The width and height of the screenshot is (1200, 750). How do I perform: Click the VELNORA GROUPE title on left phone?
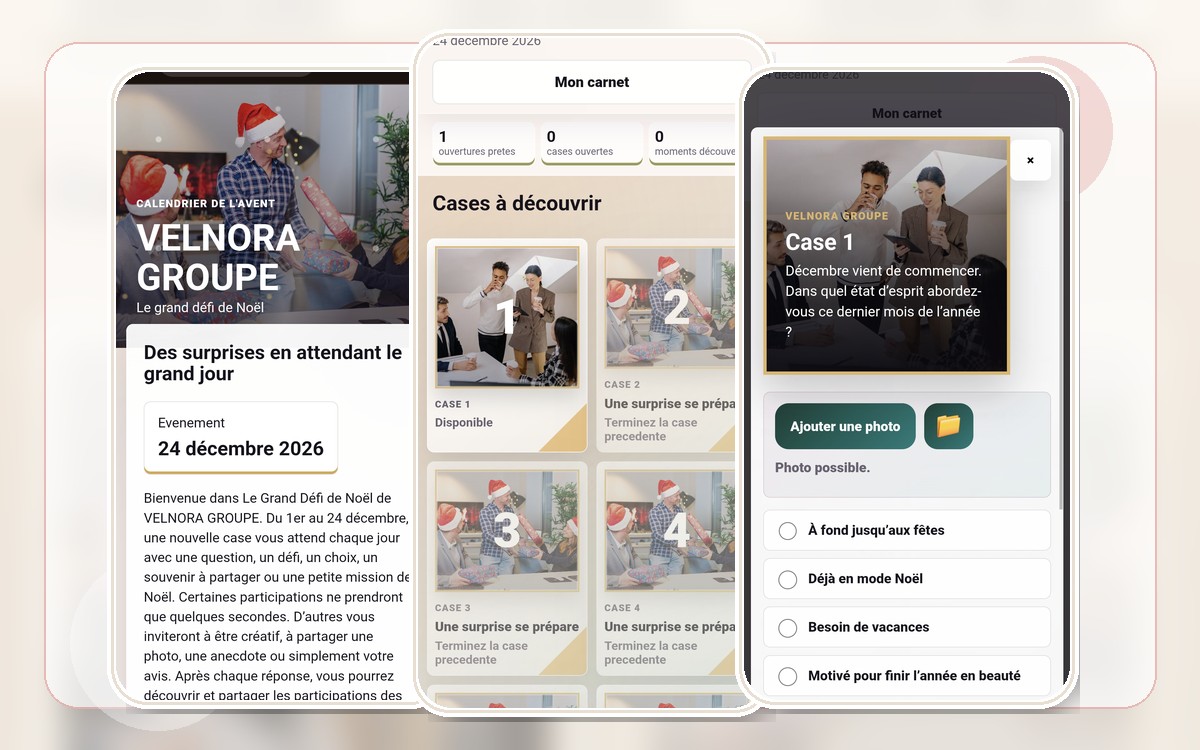(218, 257)
